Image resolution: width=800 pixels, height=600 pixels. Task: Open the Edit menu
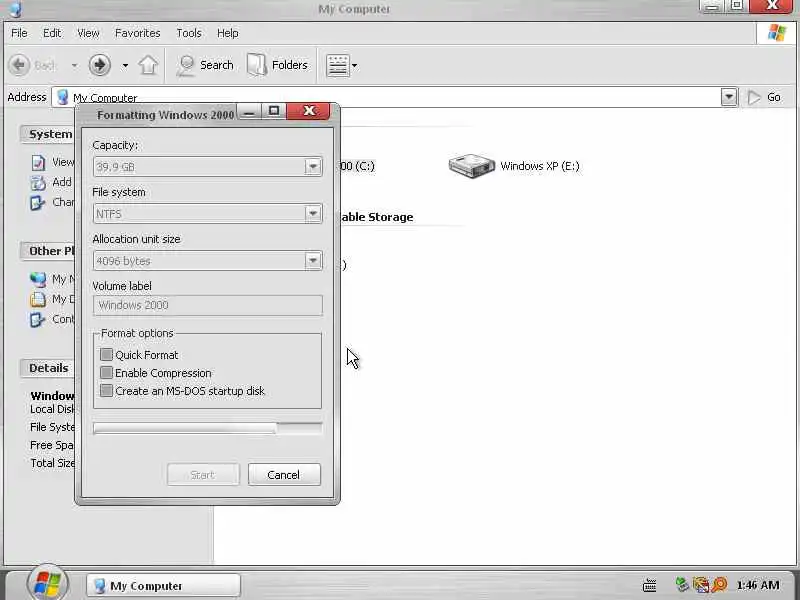click(52, 33)
